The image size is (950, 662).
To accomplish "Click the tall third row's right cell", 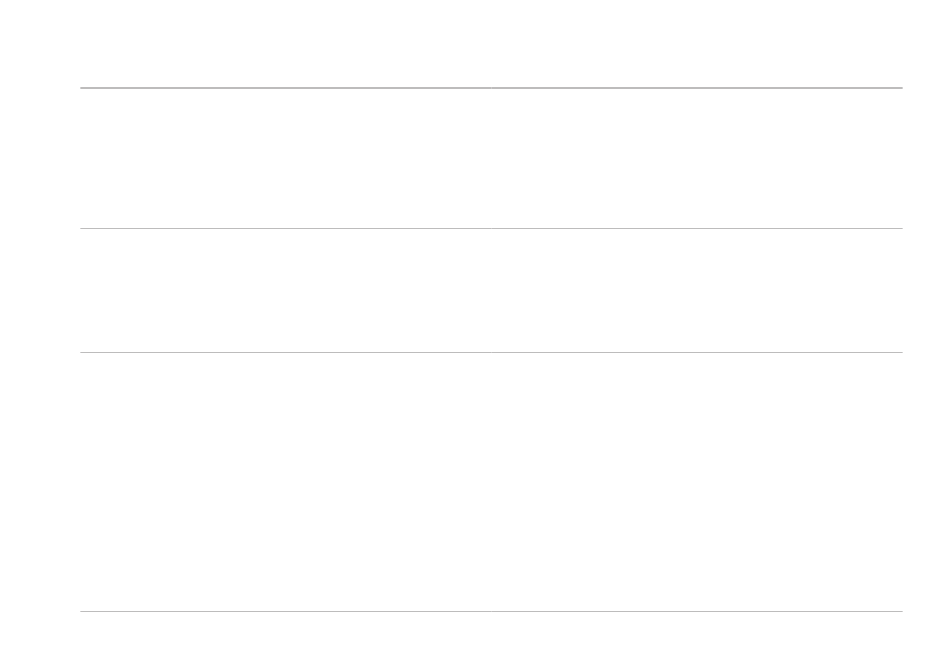I will [x=697, y=482].
